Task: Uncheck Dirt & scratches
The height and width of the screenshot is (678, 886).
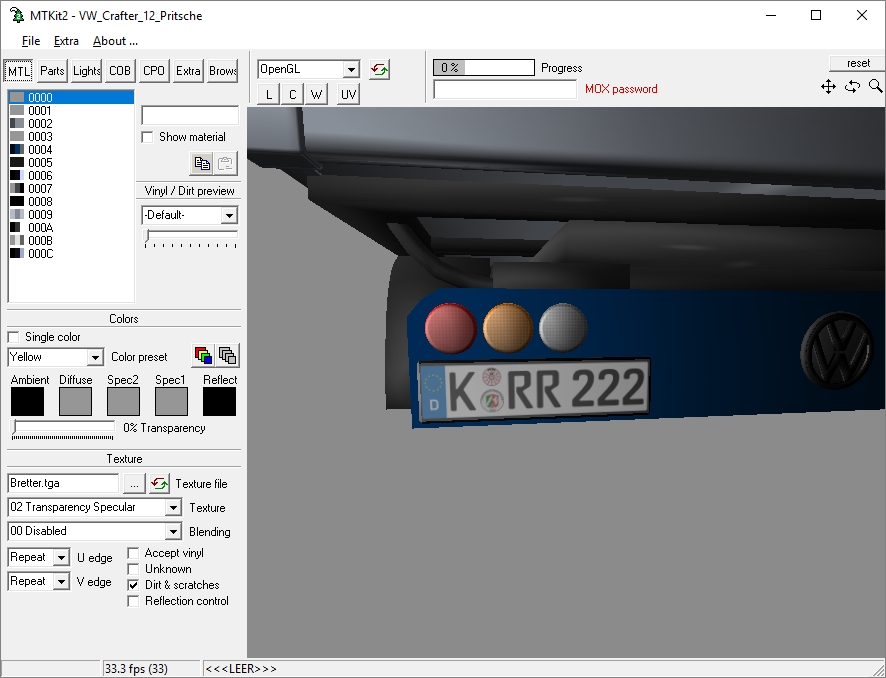Action: [133, 585]
